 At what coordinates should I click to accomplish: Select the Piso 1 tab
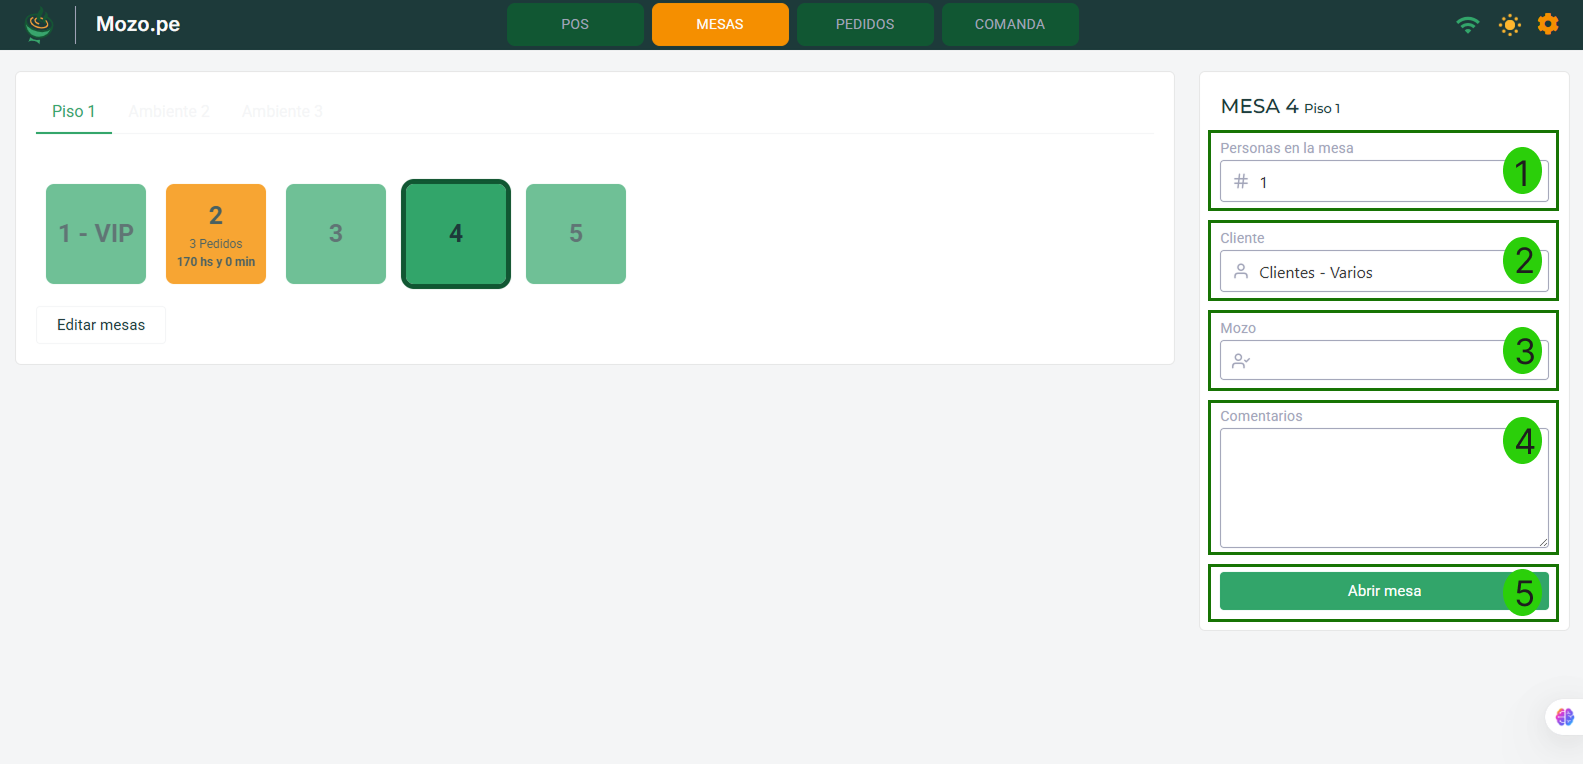[74, 111]
